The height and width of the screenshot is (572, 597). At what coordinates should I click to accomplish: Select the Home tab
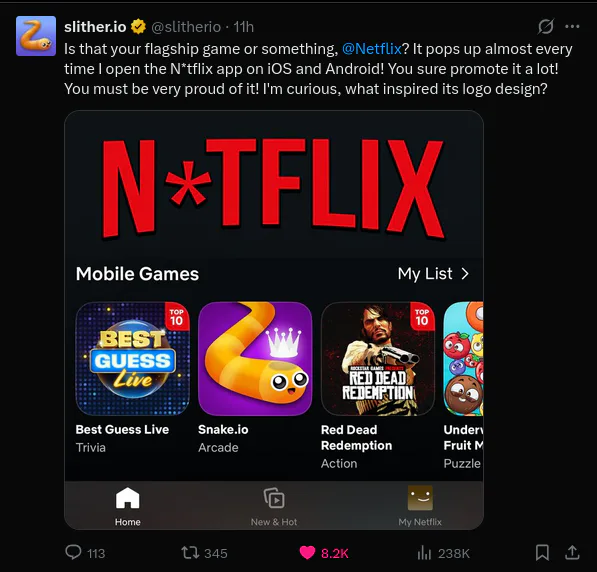(128, 506)
